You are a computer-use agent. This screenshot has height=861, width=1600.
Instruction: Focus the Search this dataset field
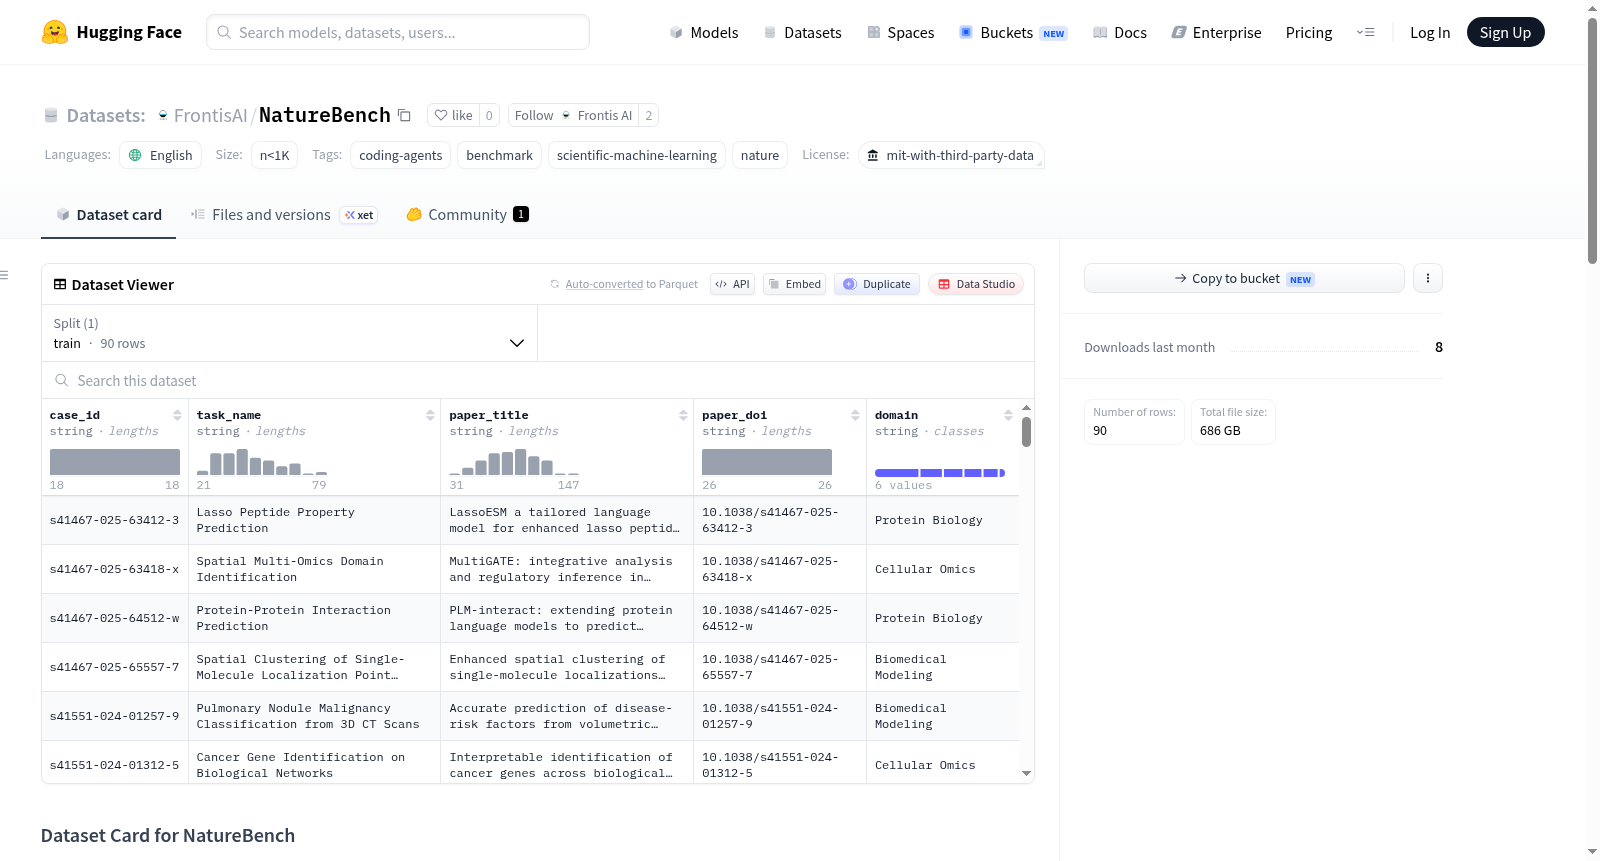coord(538,380)
